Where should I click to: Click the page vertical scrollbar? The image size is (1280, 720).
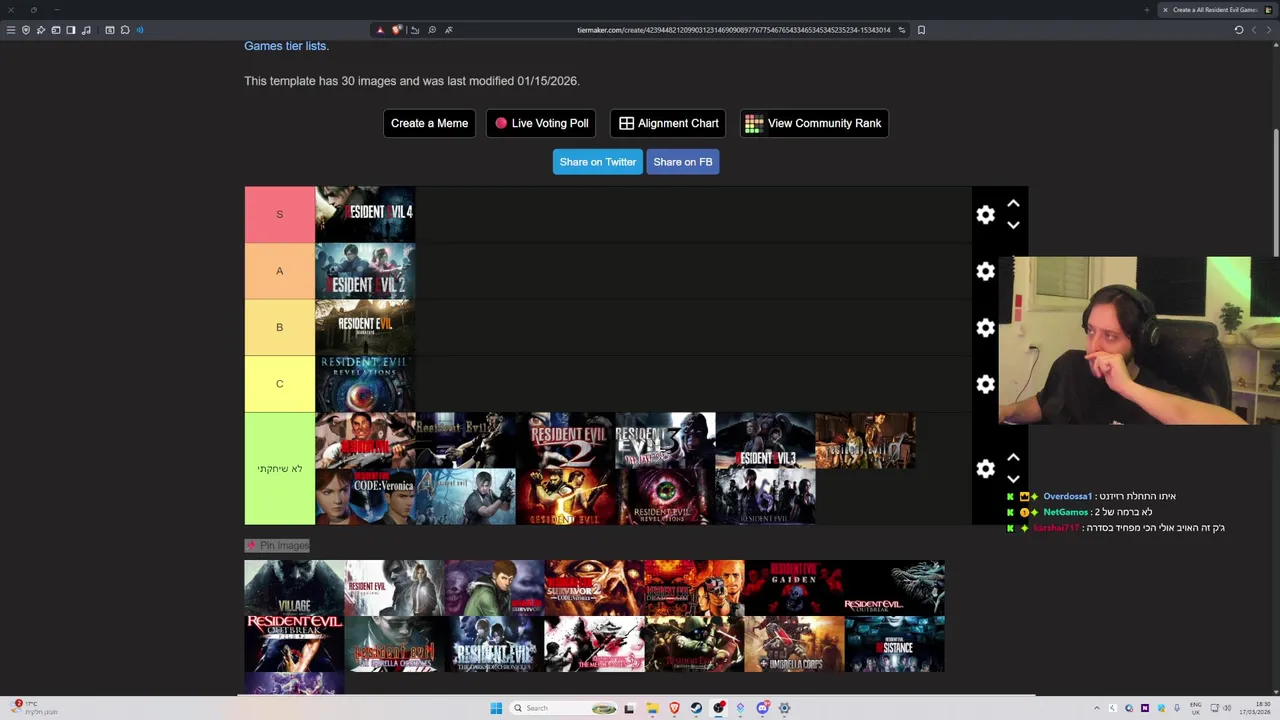point(1275,195)
